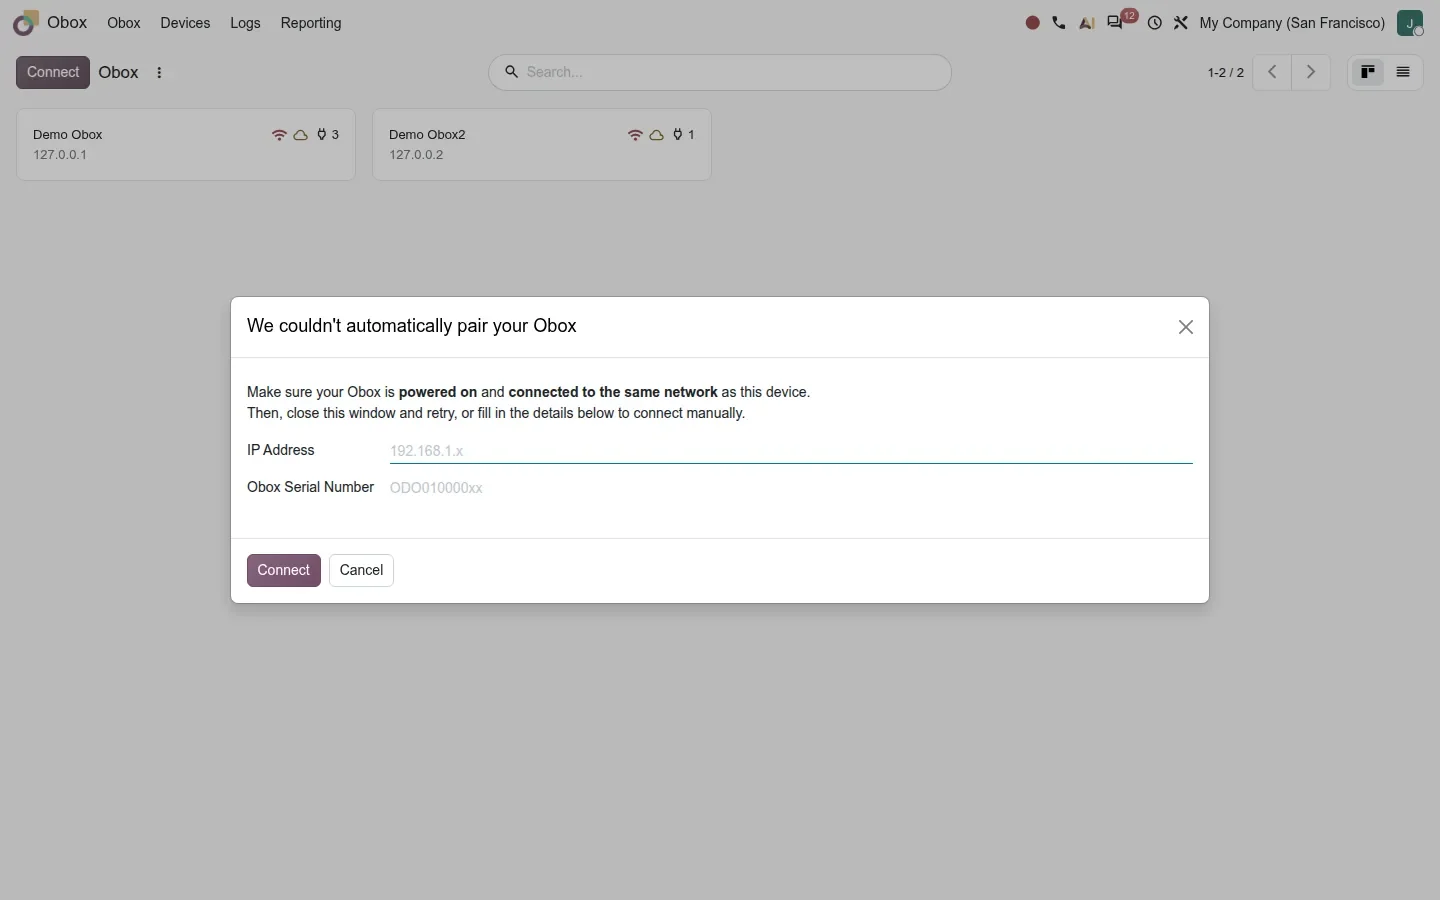Click Cancel in the dialog

coord(361,570)
